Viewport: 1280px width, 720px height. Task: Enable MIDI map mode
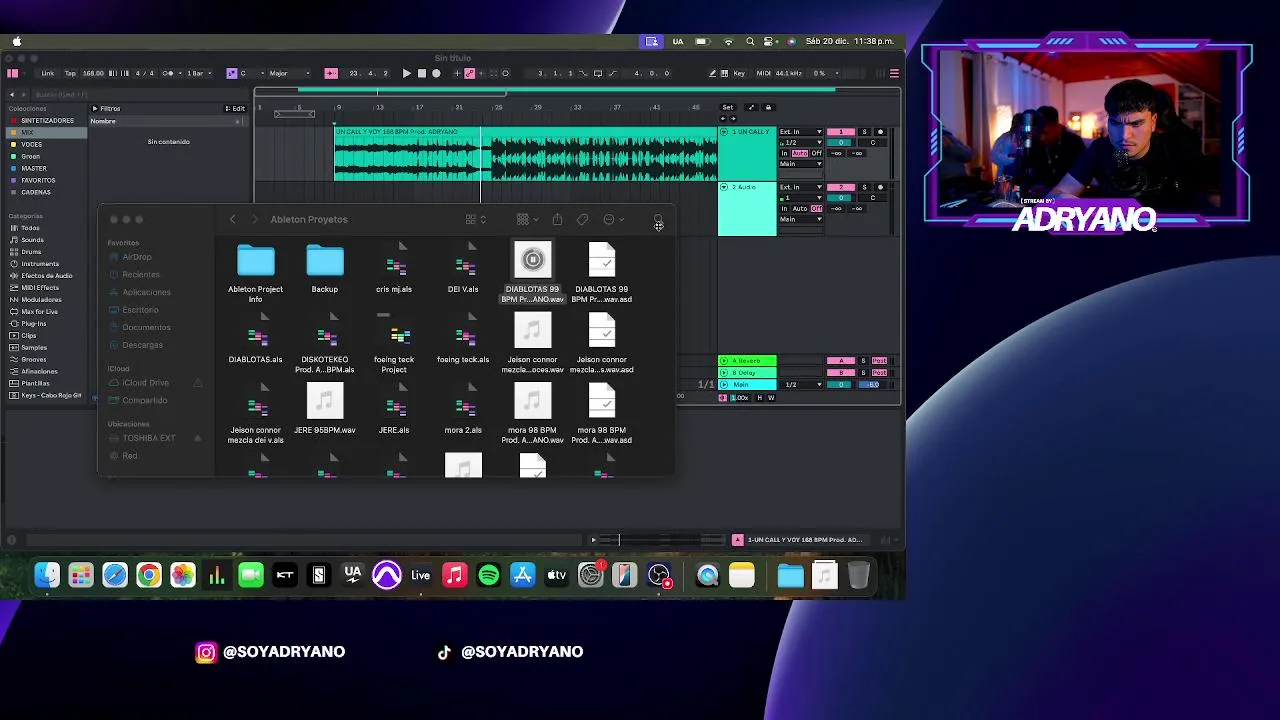click(x=763, y=73)
